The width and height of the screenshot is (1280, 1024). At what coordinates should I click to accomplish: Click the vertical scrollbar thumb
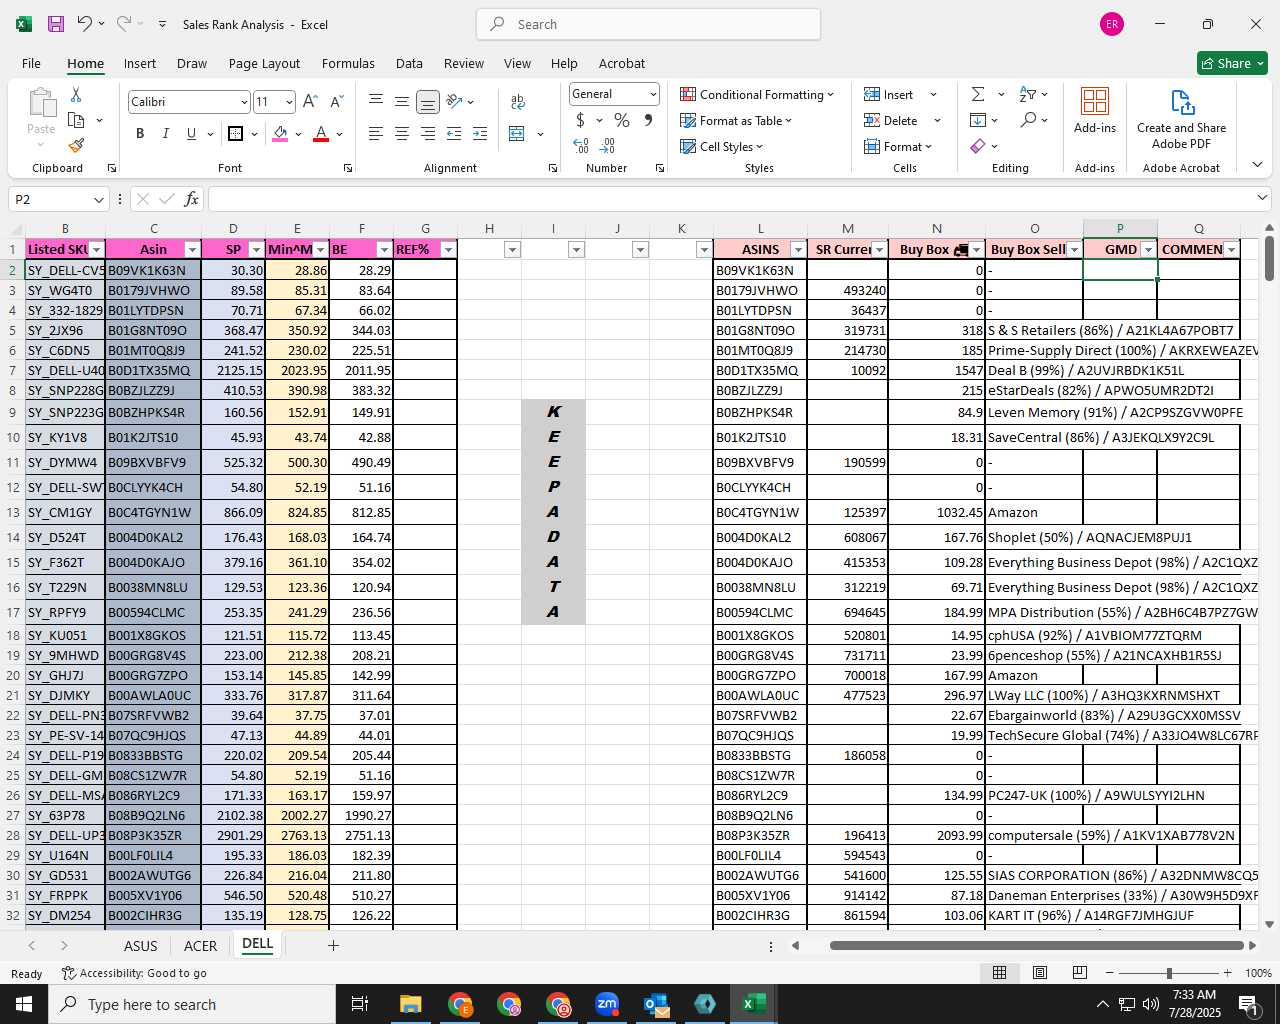point(1269,258)
